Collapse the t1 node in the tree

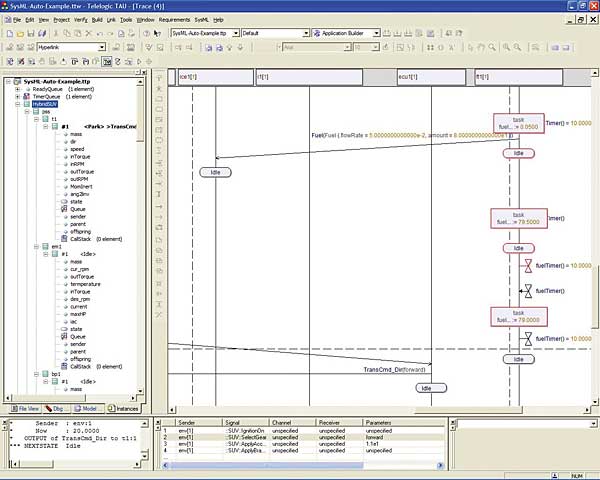(36, 119)
